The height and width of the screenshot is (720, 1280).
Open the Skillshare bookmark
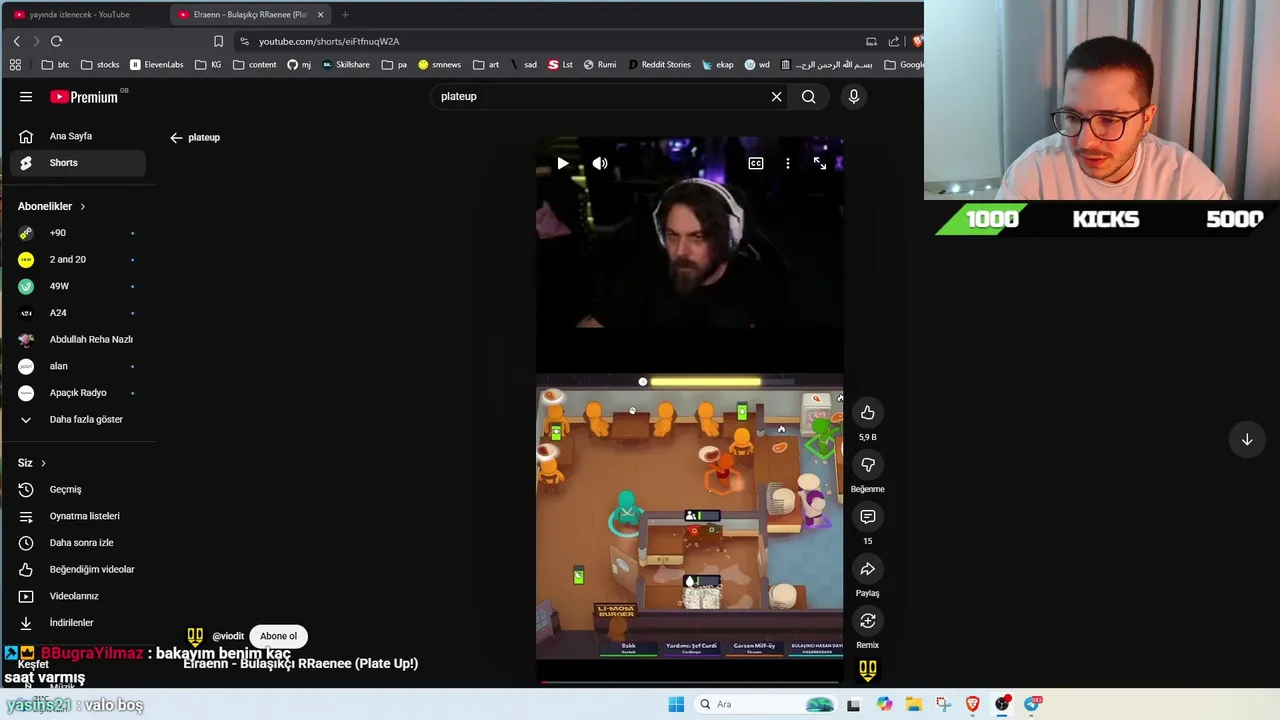[346, 65]
